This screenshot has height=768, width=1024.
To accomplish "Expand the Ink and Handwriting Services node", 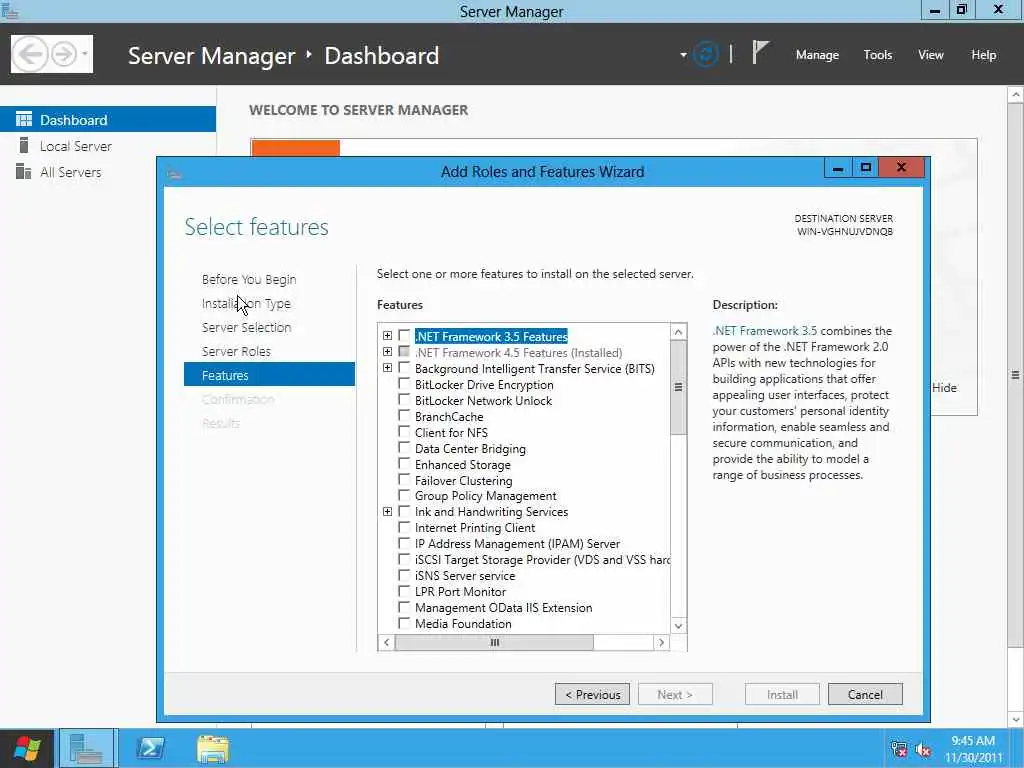I will (387, 511).
